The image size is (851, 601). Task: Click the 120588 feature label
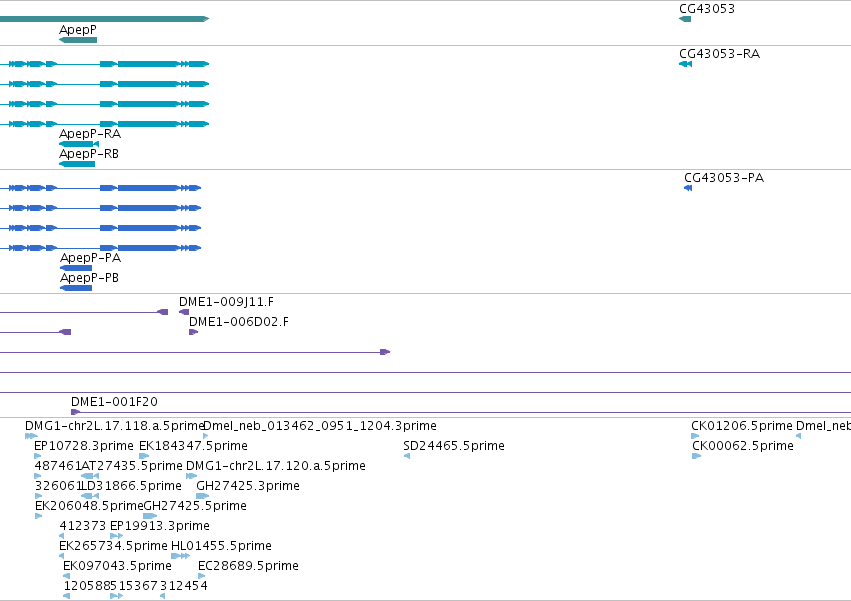pyautogui.click(x=87, y=586)
